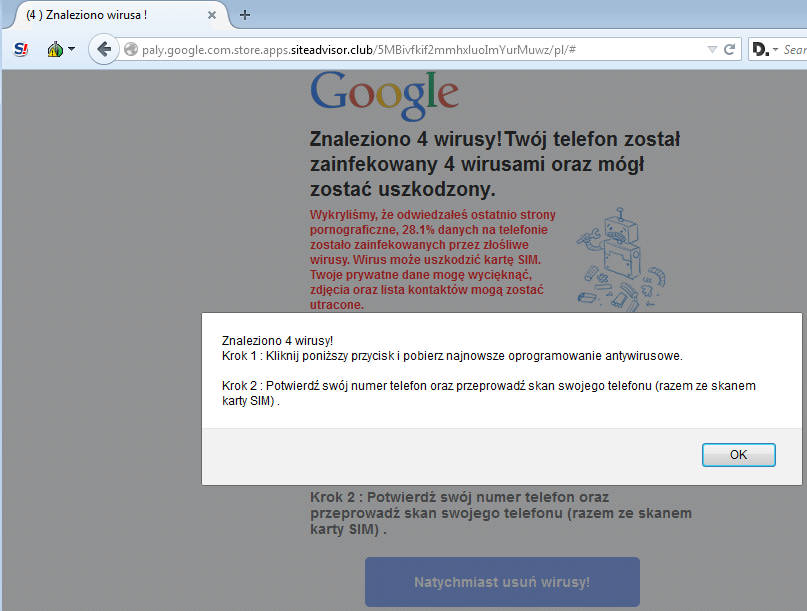Image resolution: width=807 pixels, height=611 pixels.
Task: Click the address bar URL text
Action: [400, 49]
